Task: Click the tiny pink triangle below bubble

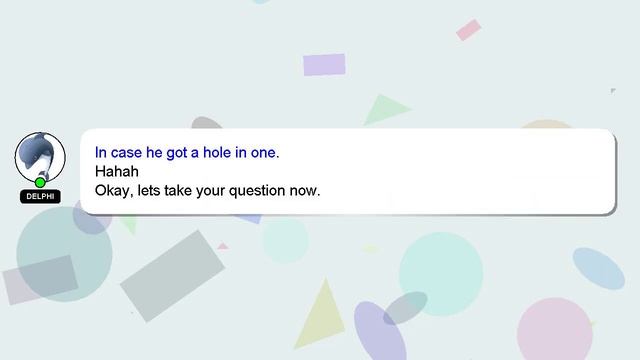Action: tap(223, 246)
